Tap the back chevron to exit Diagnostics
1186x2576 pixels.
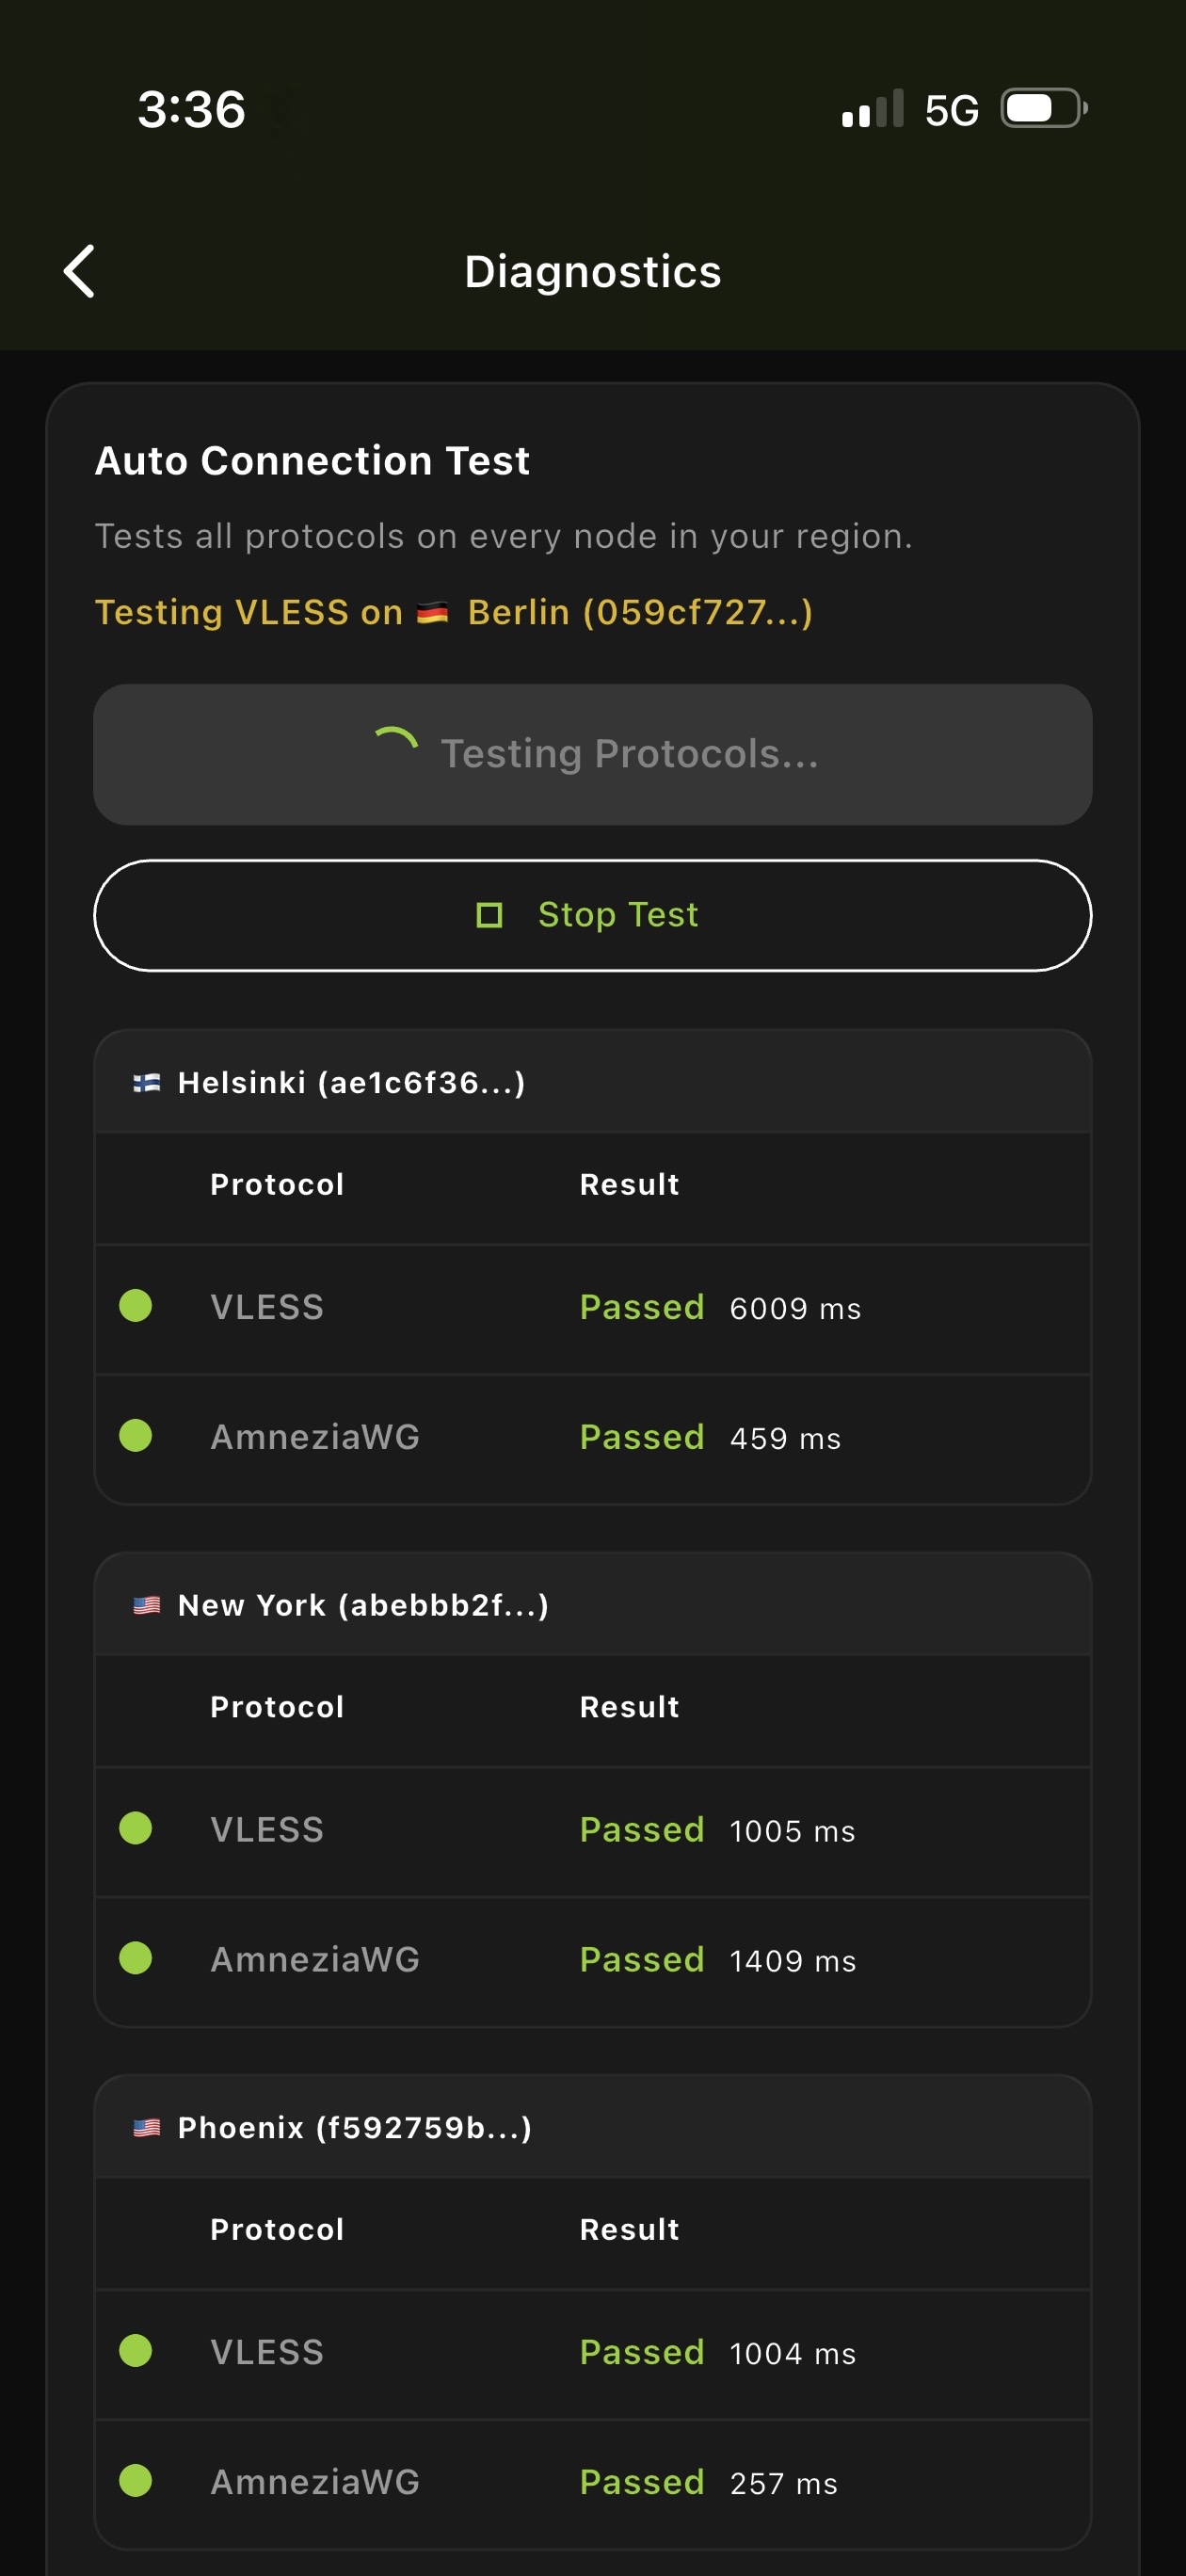pyautogui.click(x=80, y=270)
